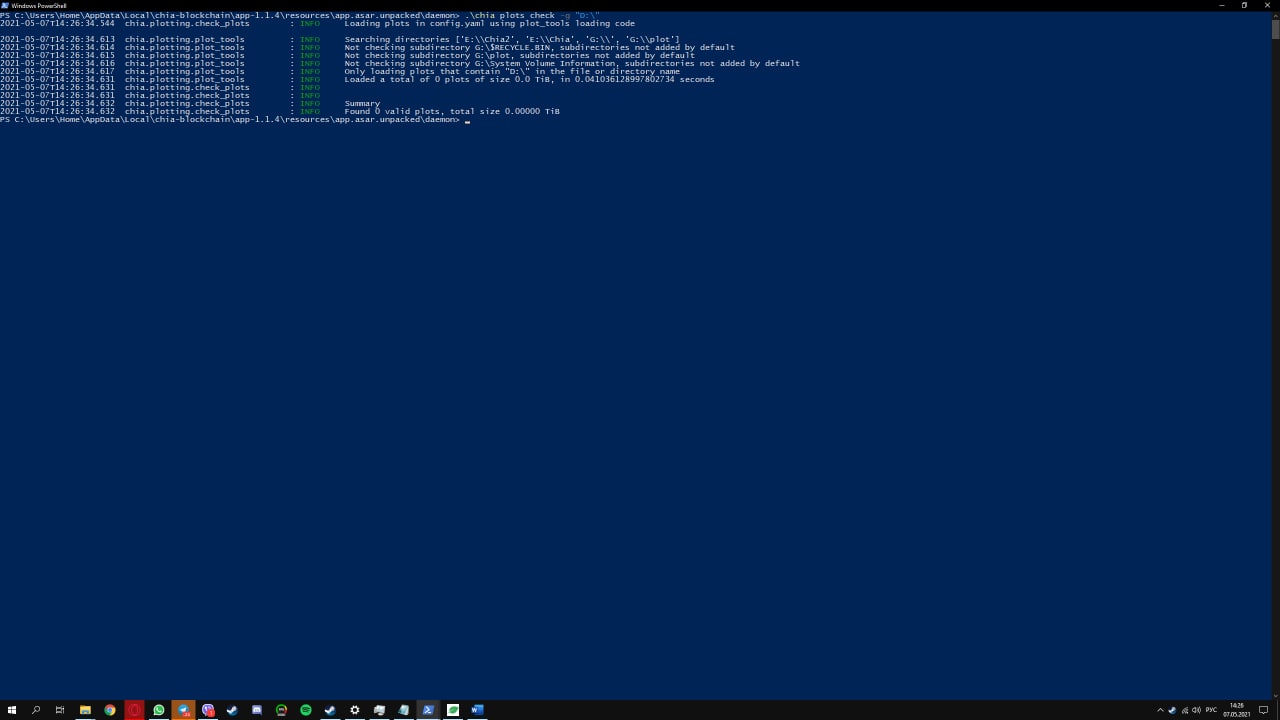Image resolution: width=1280 pixels, height=720 pixels.
Task: Close the PowerShell window
Action: pyautogui.click(x=1267, y=5)
